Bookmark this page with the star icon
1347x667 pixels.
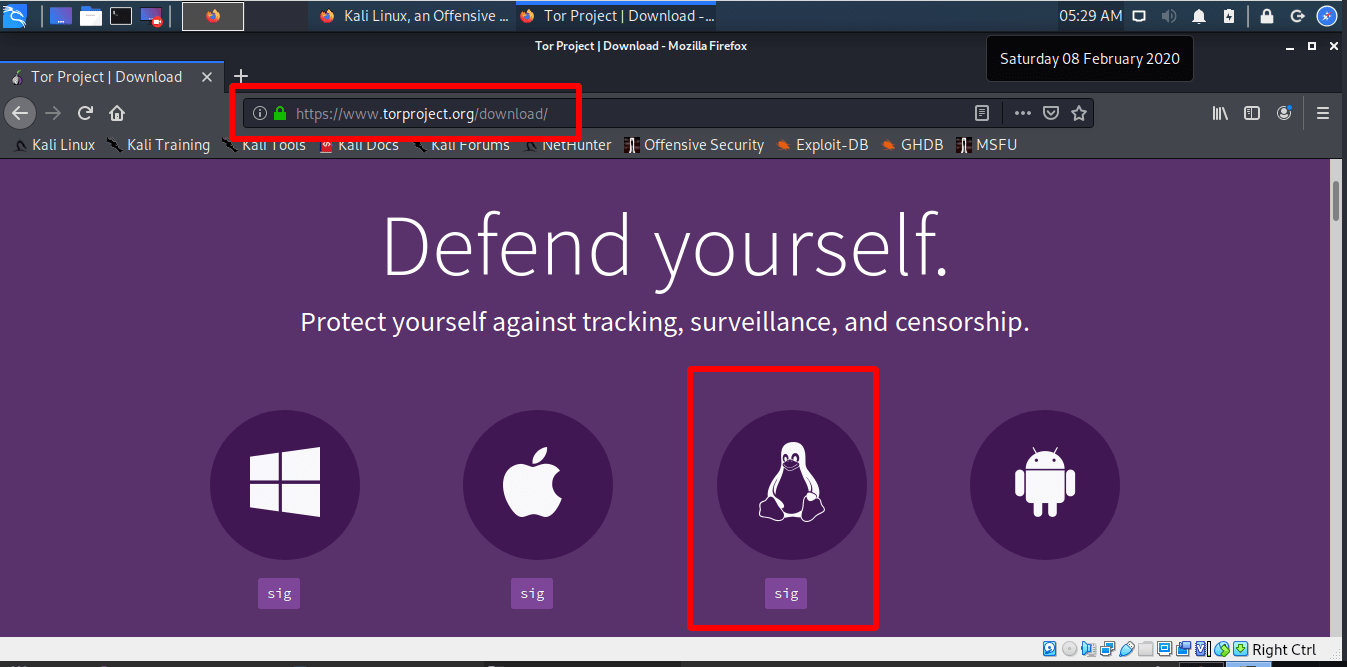coord(1079,113)
